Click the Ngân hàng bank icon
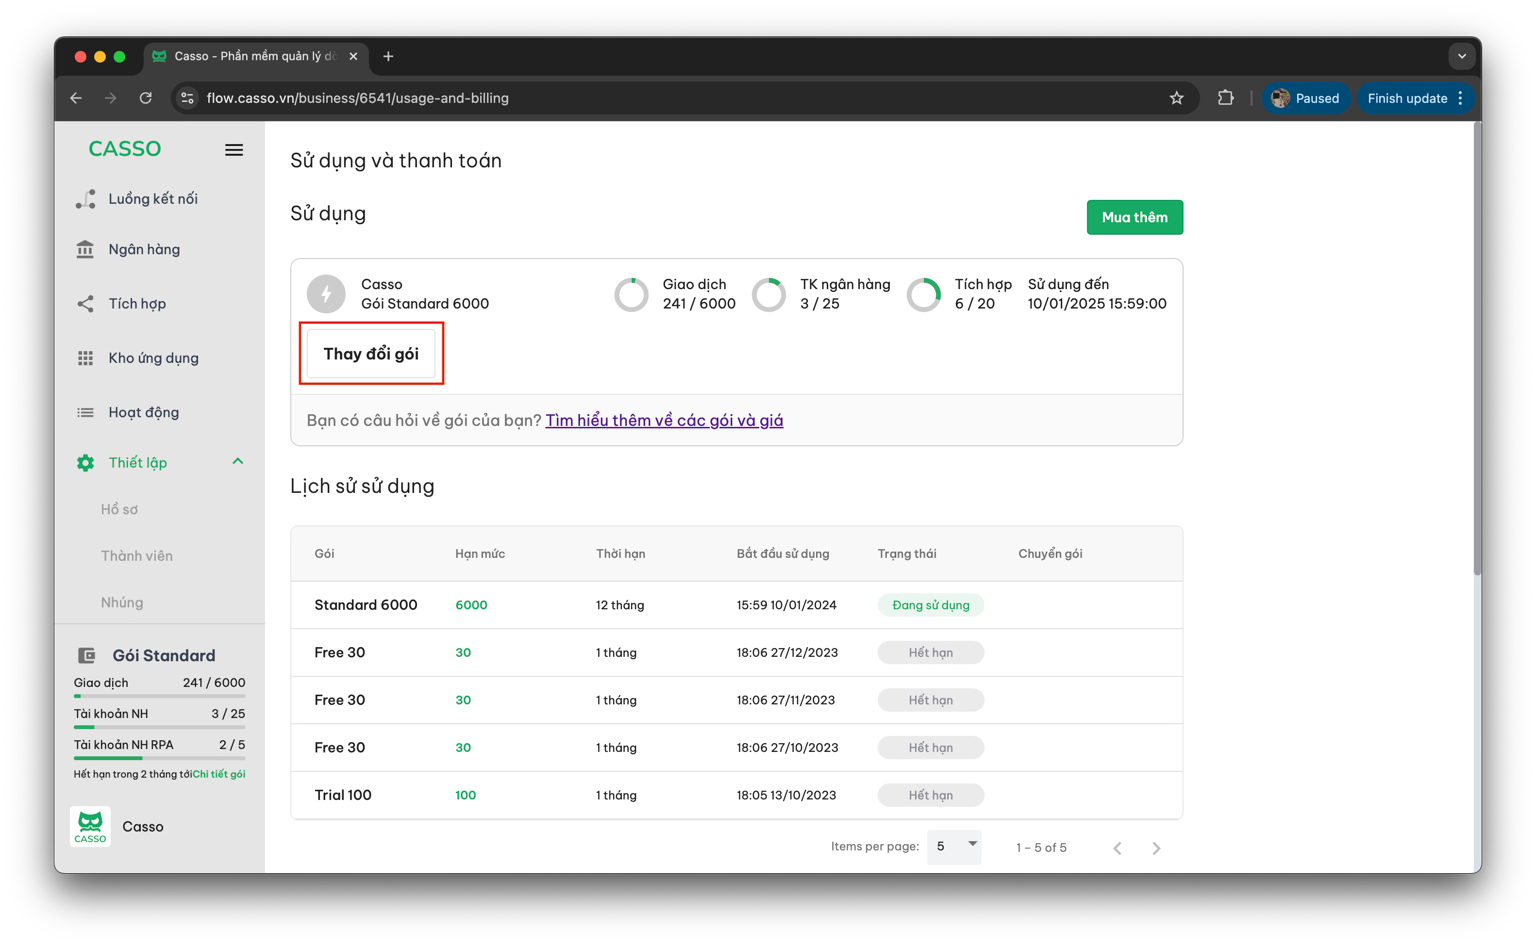Image resolution: width=1536 pixels, height=945 pixels. pyautogui.click(x=86, y=249)
